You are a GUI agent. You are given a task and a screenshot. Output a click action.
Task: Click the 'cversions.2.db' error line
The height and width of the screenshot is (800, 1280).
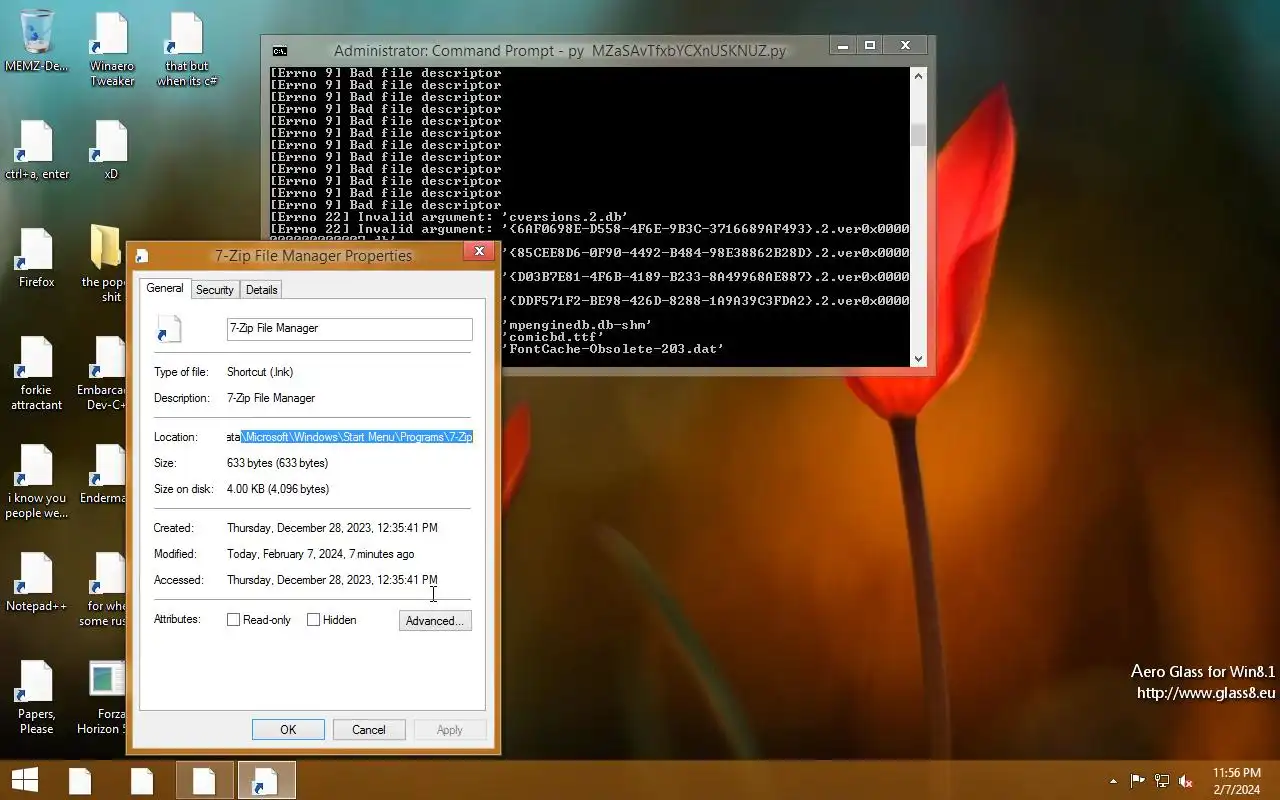(x=449, y=217)
